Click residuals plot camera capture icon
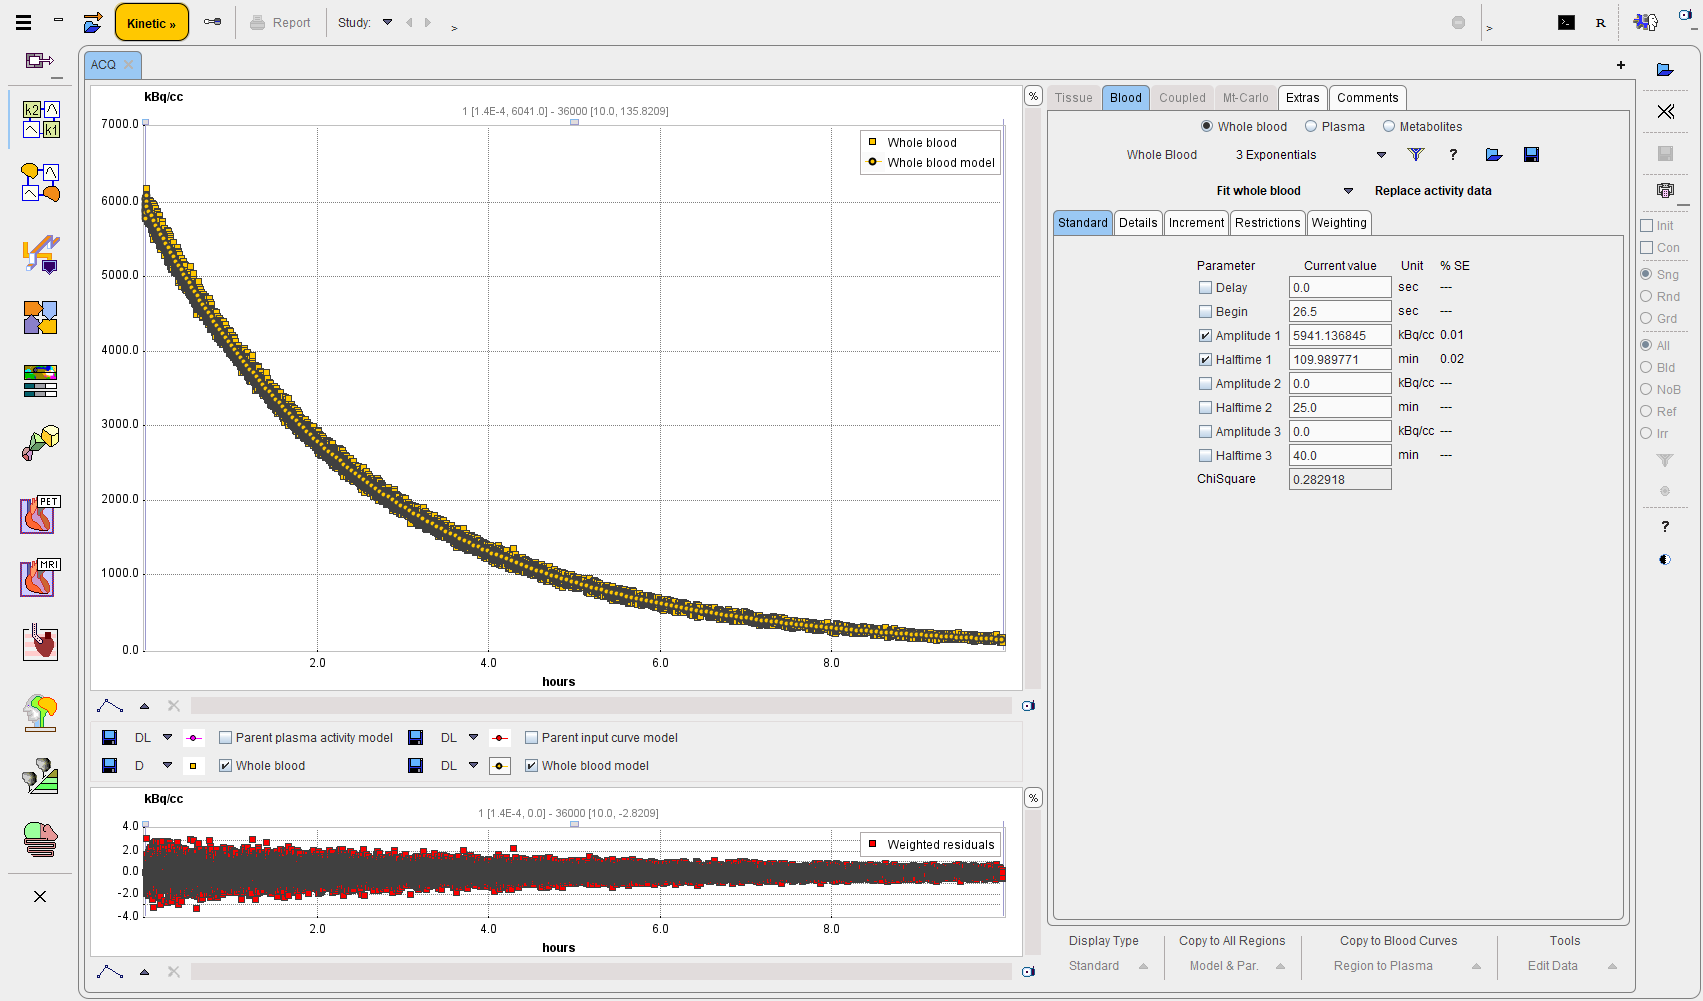The width and height of the screenshot is (1703, 1001). tap(1028, 972)
